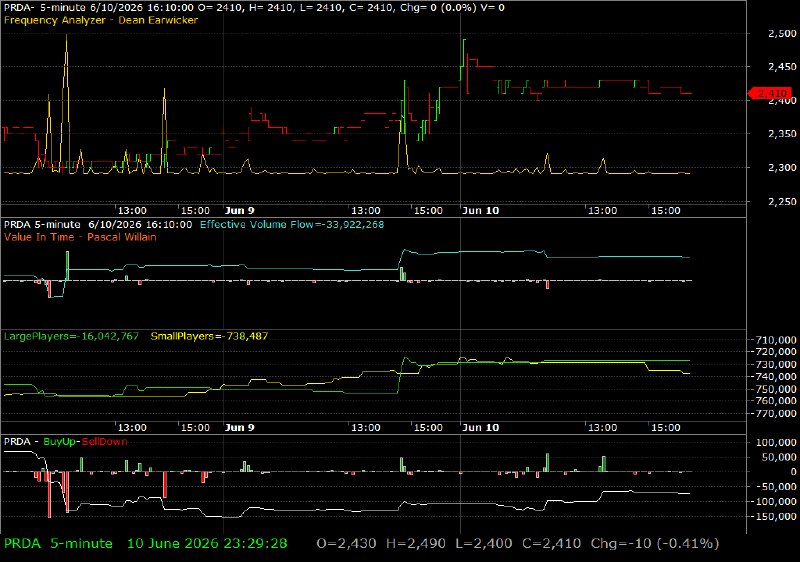800x562 pixels.
Task: Click 'PRDA 5-minute' in the bottom status bar
Action: 58,544
